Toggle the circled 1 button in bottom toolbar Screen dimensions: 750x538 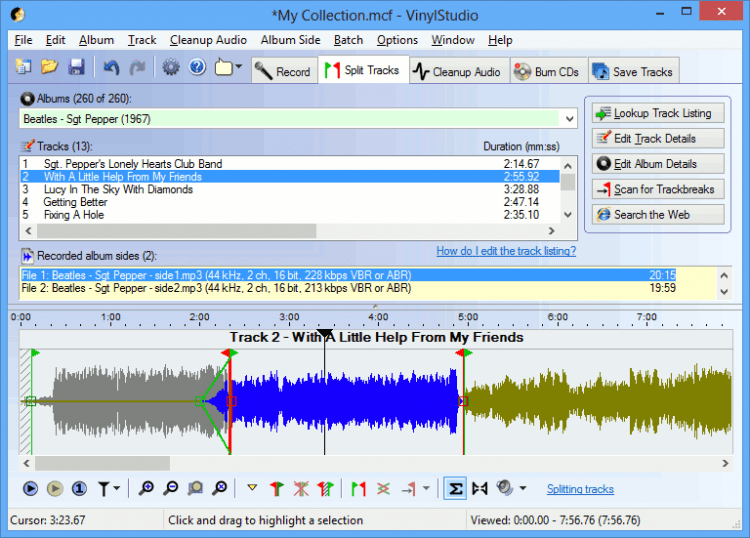point(79,489)
